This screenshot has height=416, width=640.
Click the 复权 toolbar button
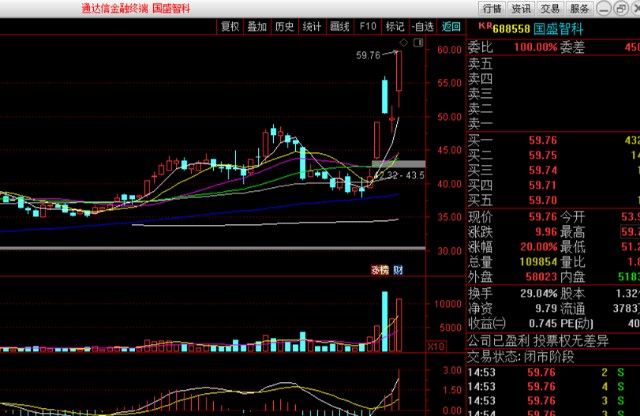(x=230, y=27)
